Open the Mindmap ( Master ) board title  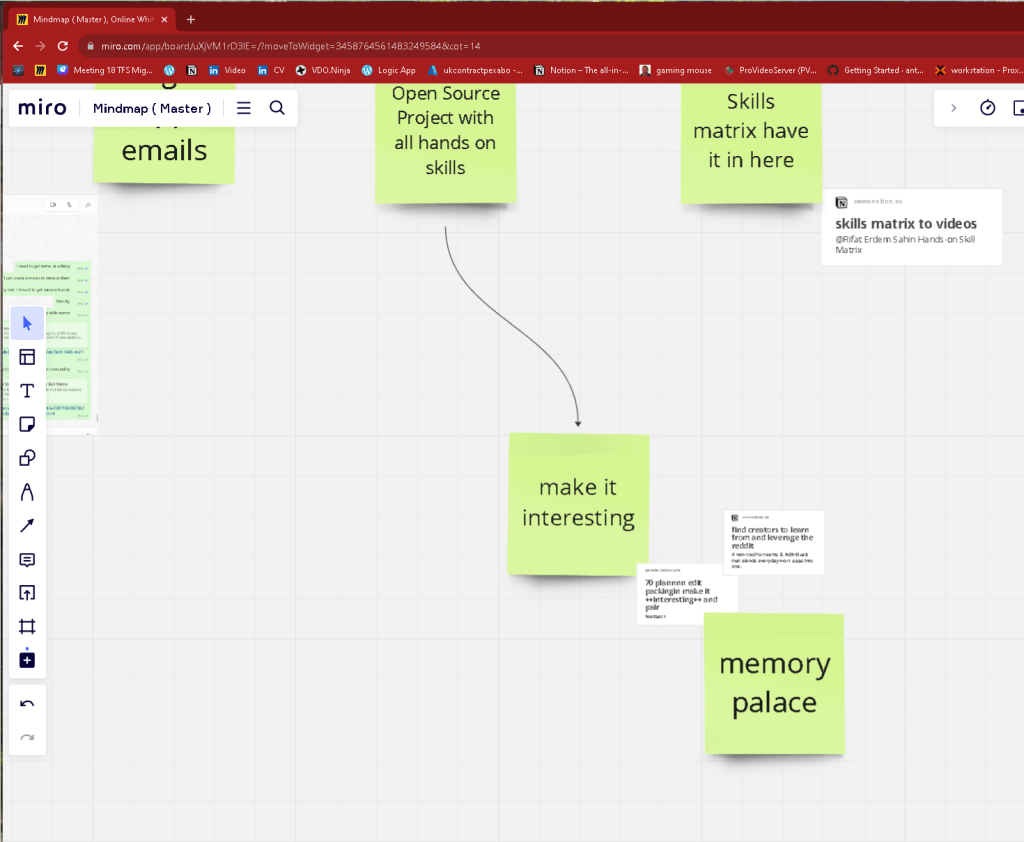coord(152,108)
